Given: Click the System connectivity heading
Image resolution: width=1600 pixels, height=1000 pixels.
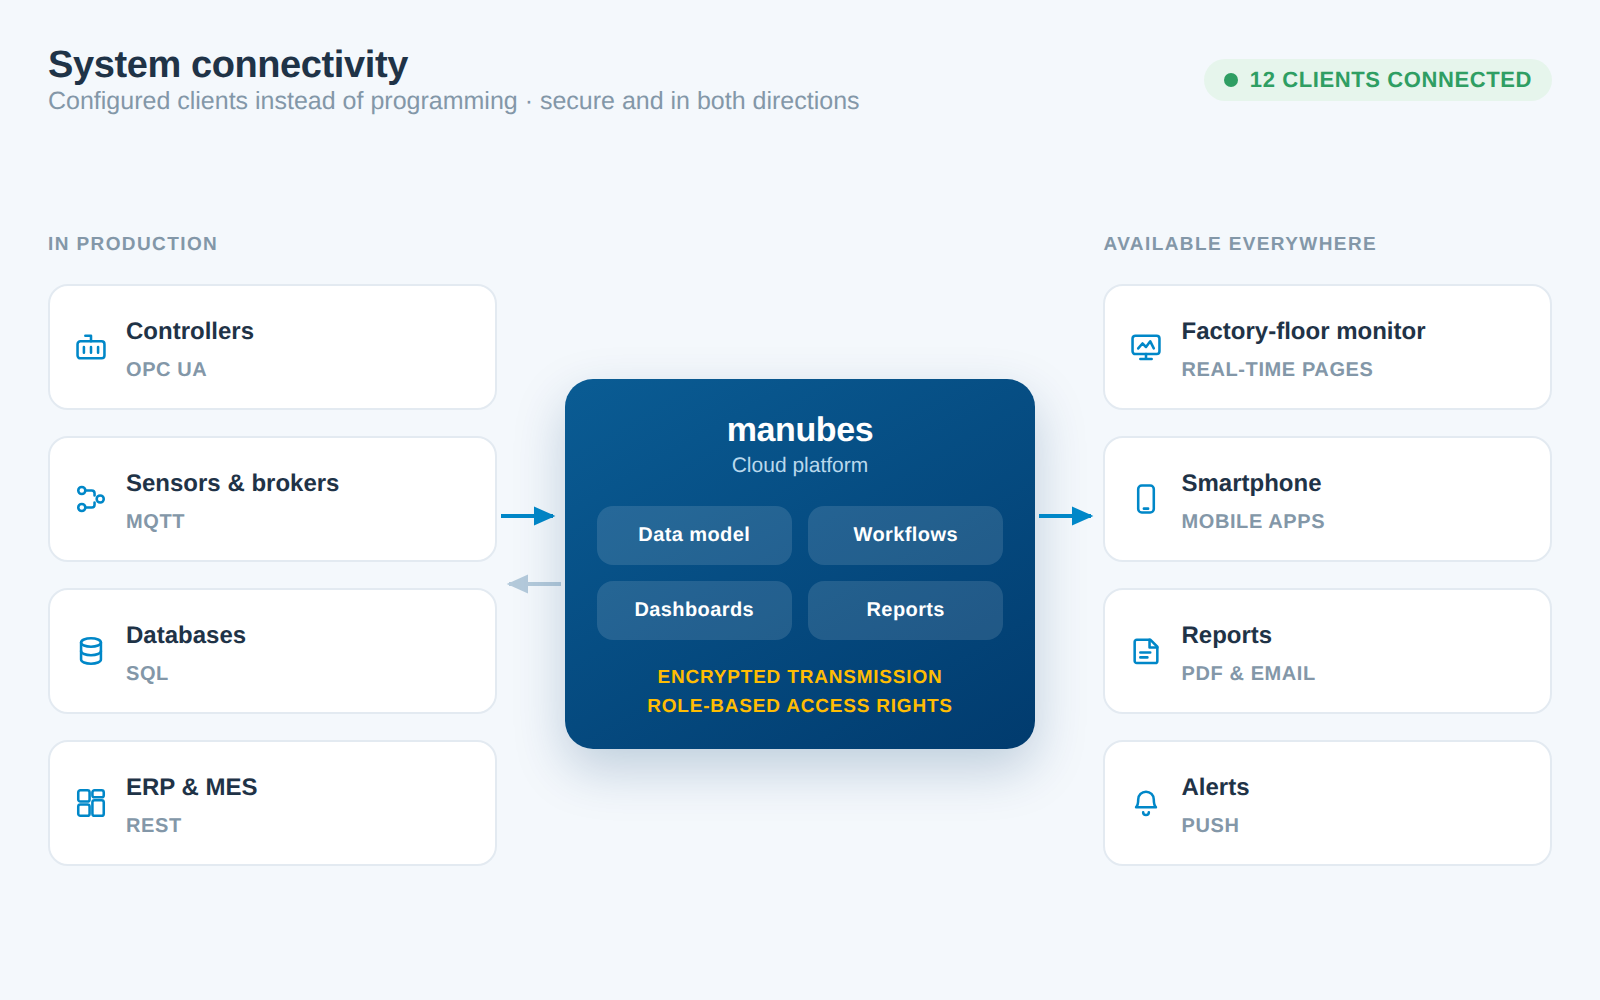Looking at the screenshot, I should pos(228,65).
